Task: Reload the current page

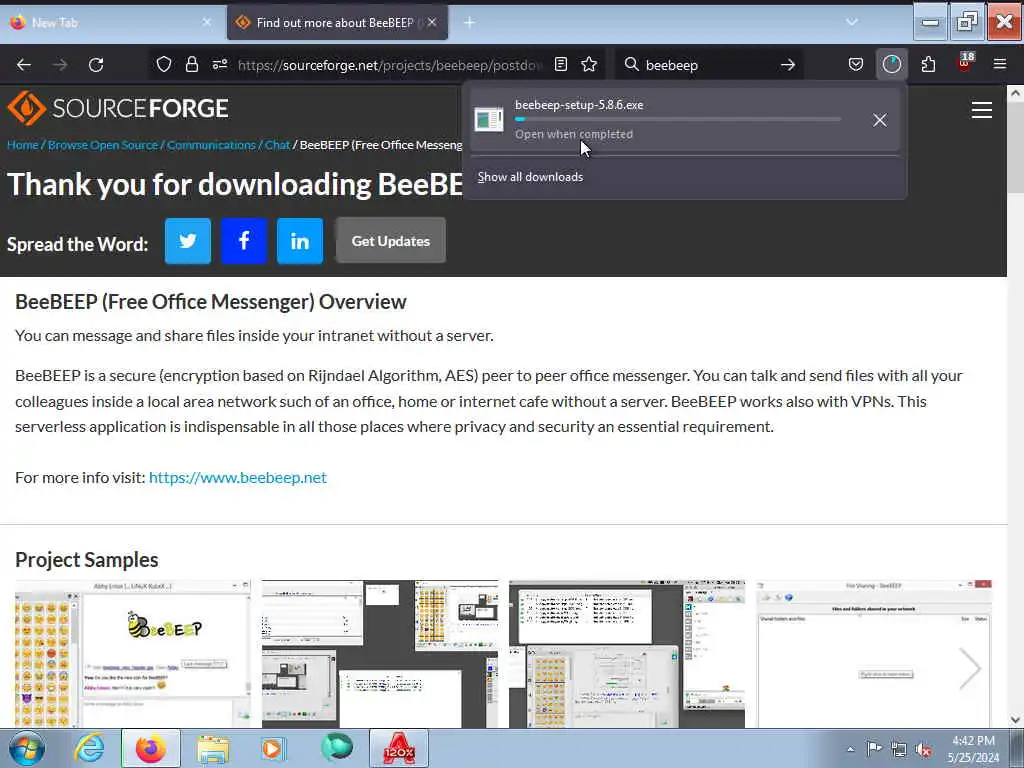Action: pyautogui.click(x=96, y=65)
